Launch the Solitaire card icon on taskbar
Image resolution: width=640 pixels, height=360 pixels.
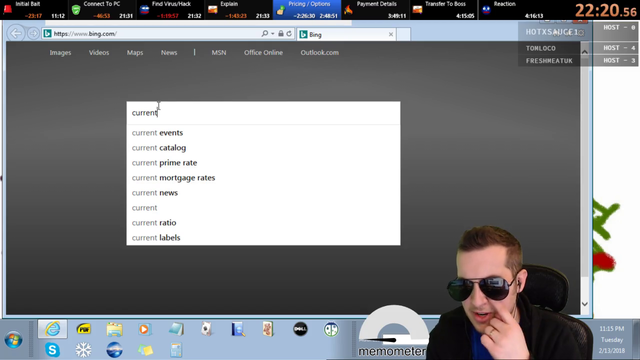pos(207,329)
